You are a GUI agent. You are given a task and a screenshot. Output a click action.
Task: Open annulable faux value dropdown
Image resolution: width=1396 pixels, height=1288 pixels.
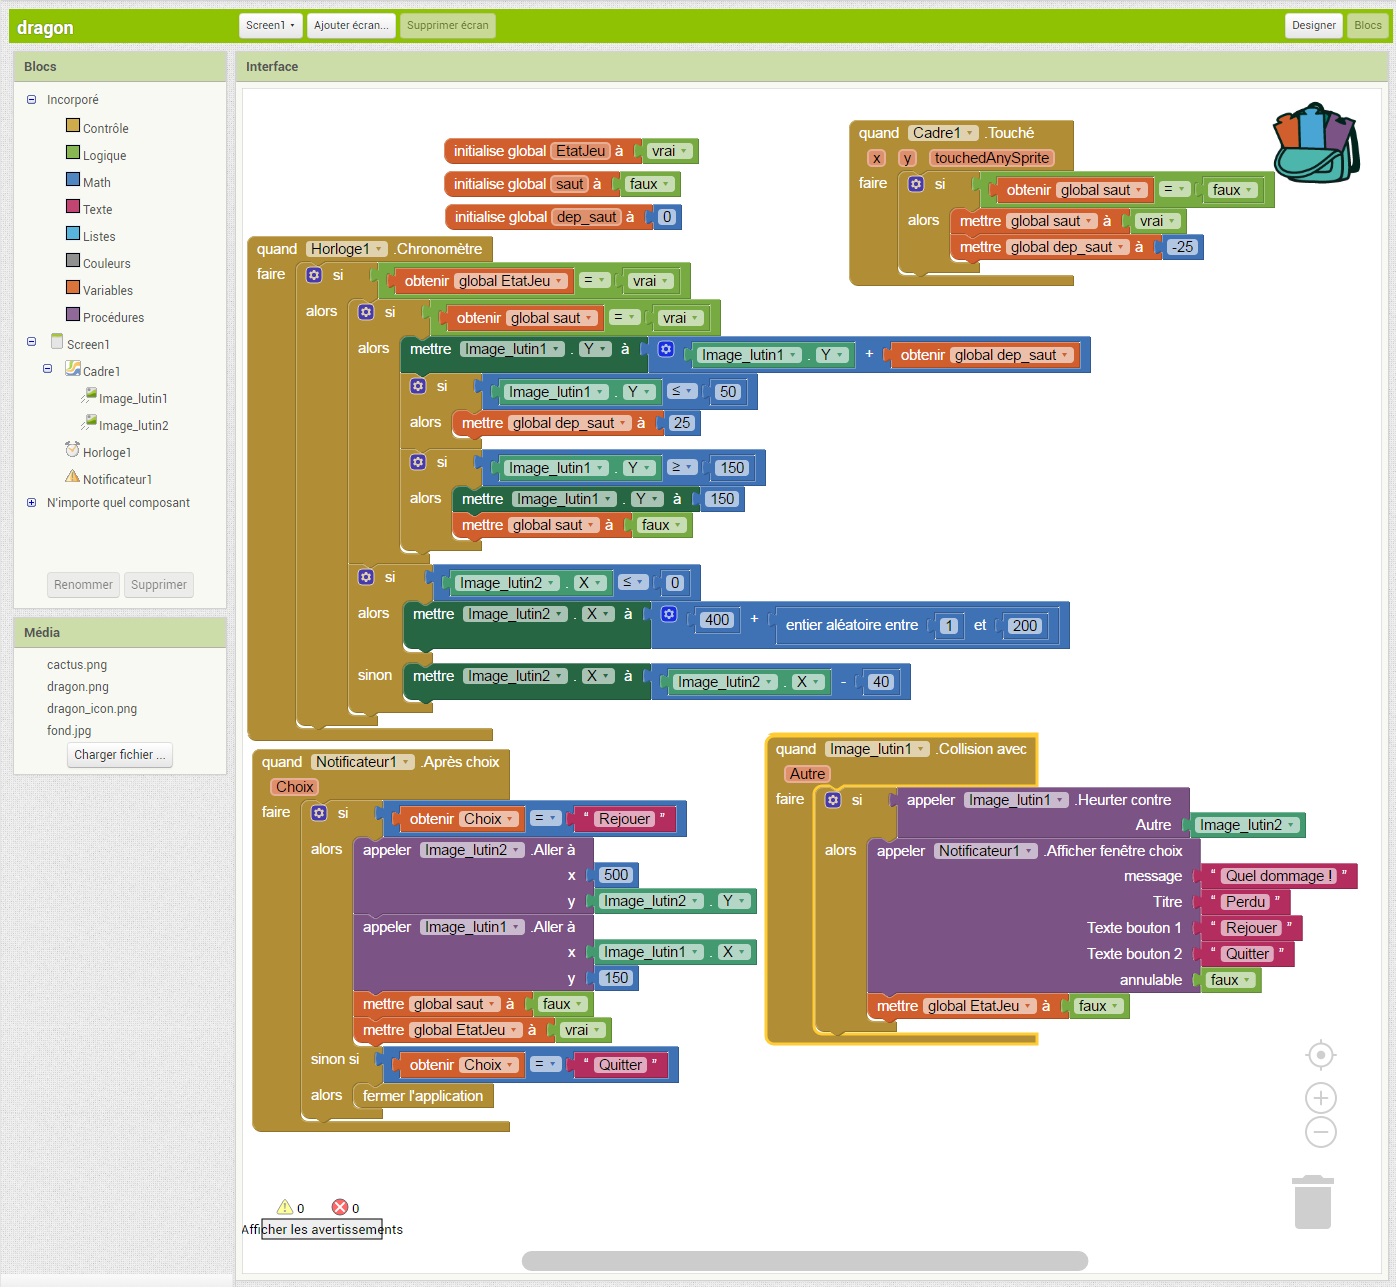point(1246,980)
